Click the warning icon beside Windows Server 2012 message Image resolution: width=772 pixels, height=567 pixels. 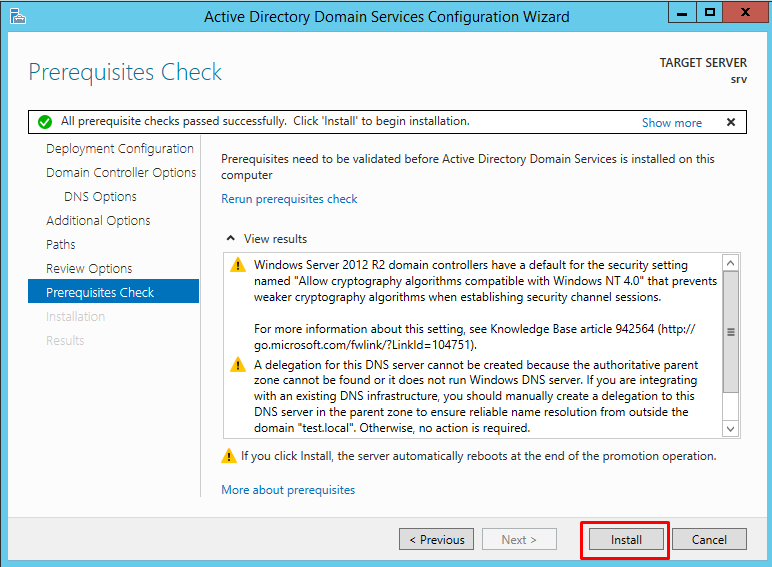tap(238, 265)
